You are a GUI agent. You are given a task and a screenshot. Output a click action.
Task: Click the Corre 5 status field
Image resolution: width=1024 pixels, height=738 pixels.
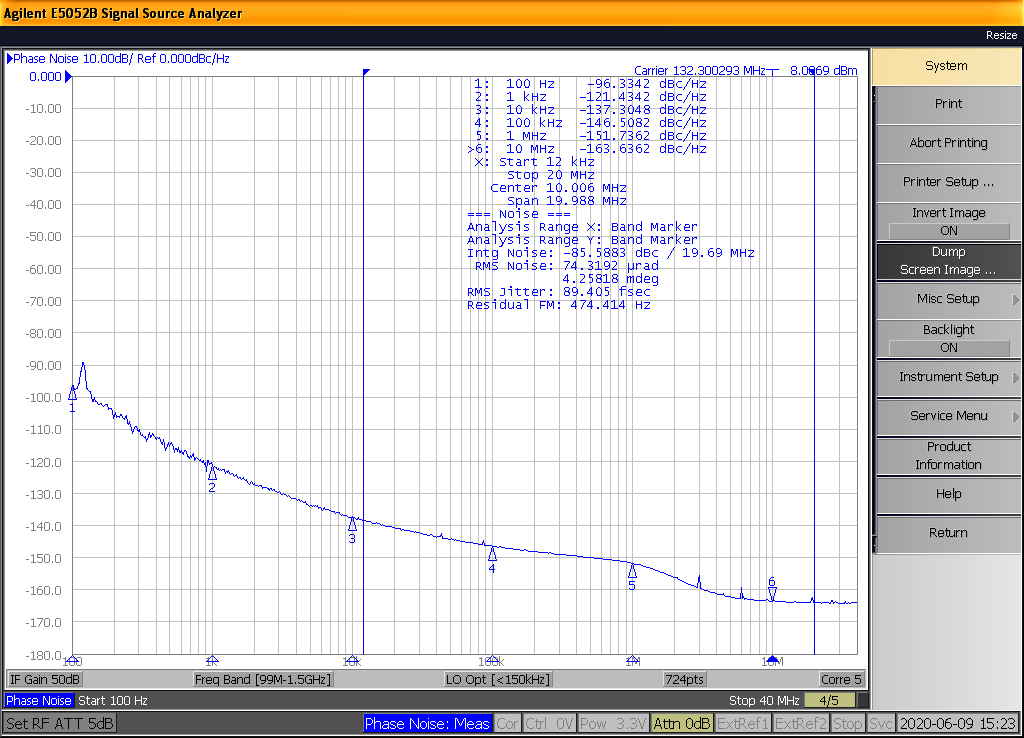(x=841, y=680)
